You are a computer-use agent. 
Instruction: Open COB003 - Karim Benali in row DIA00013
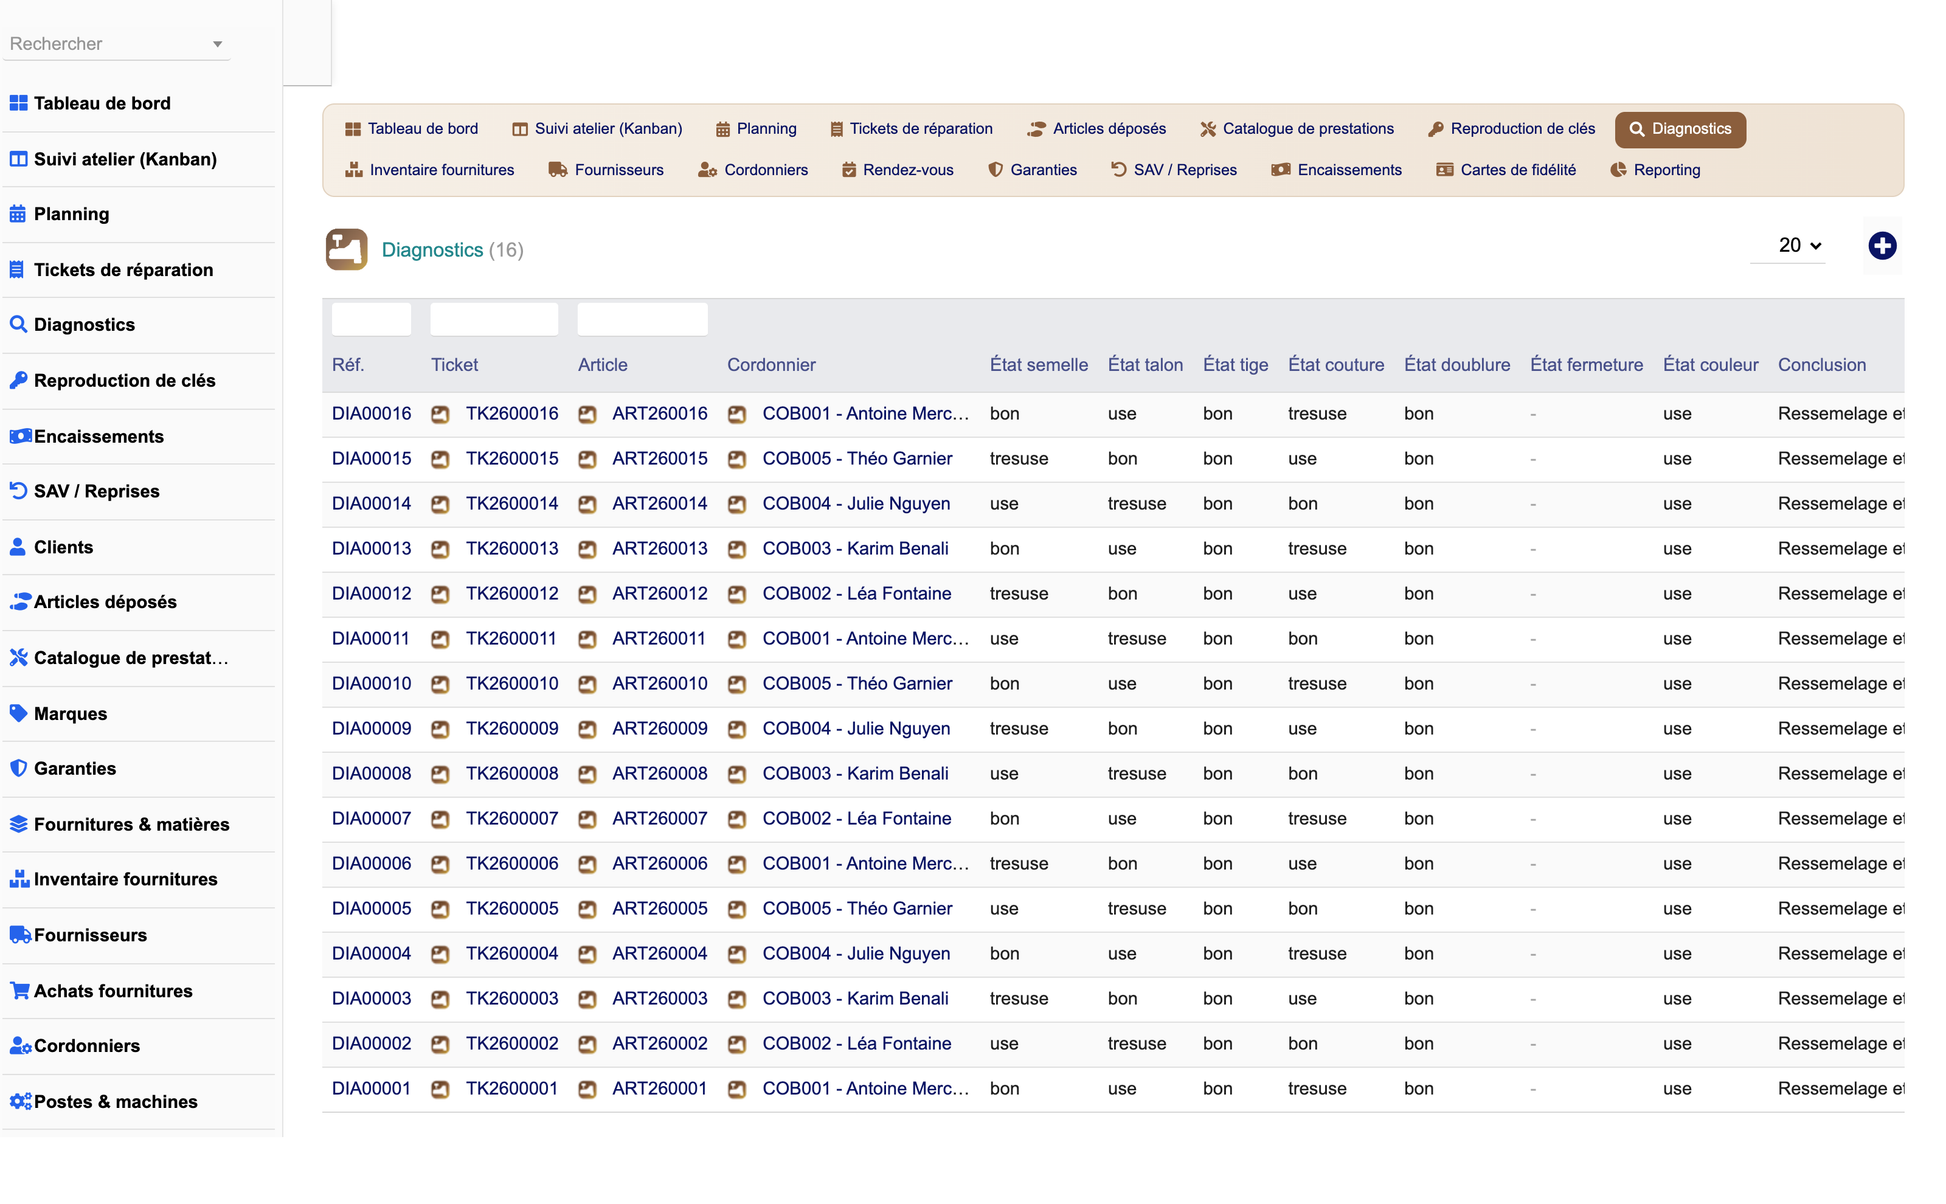point(855,549)
